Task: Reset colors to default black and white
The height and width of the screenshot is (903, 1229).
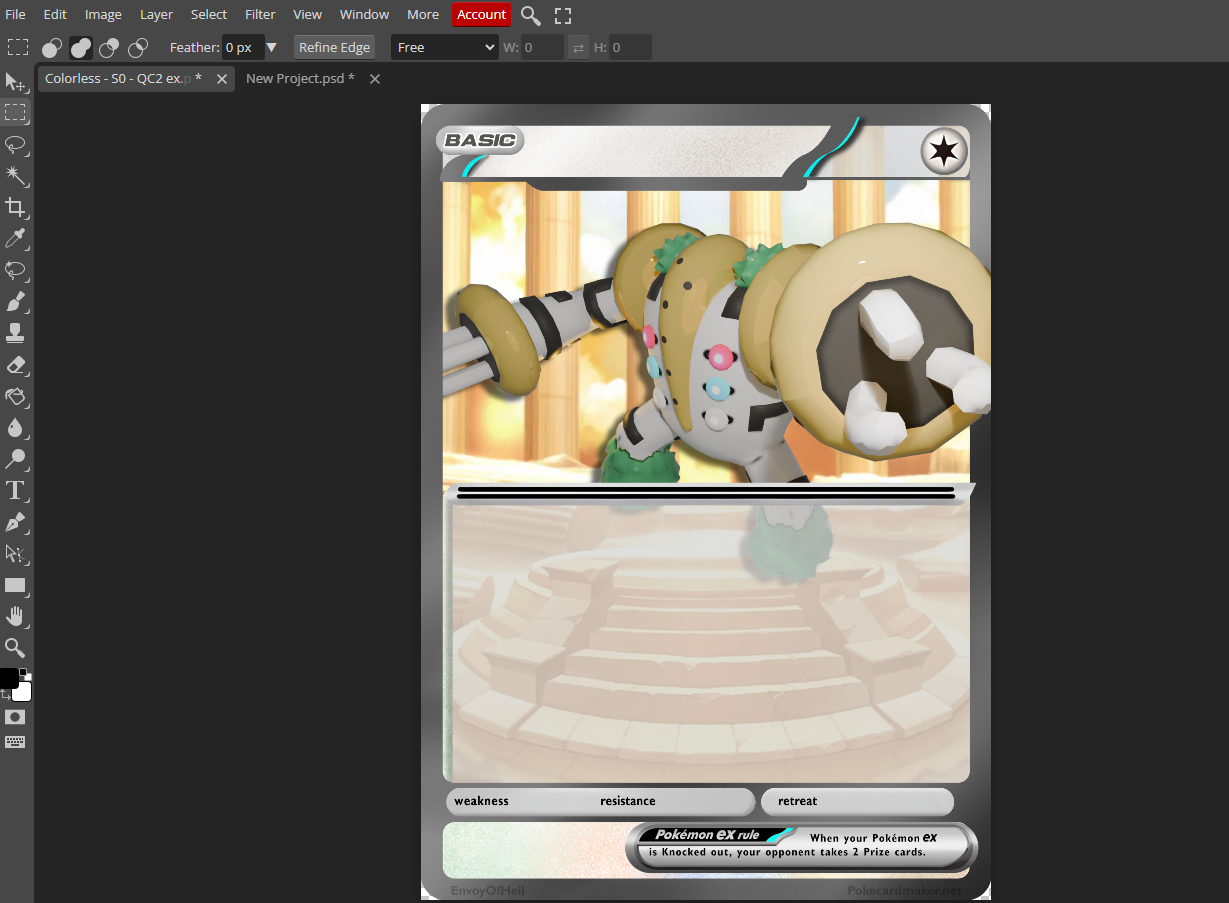Action: tap(24, 673)
